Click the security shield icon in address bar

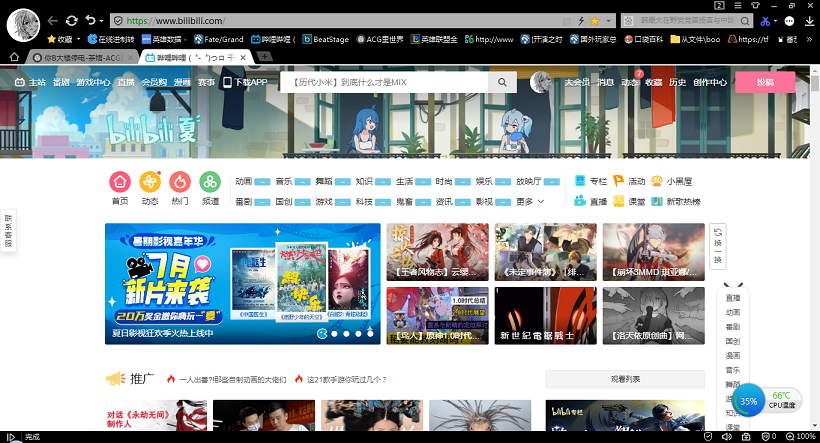(x=118, y=21)
